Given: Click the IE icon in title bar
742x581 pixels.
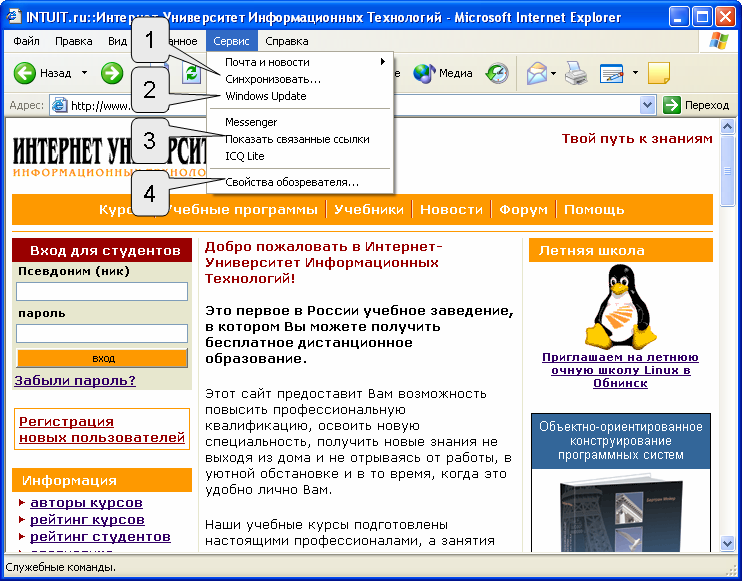Looking at the screenshot, I should click(x=14, y=17).
